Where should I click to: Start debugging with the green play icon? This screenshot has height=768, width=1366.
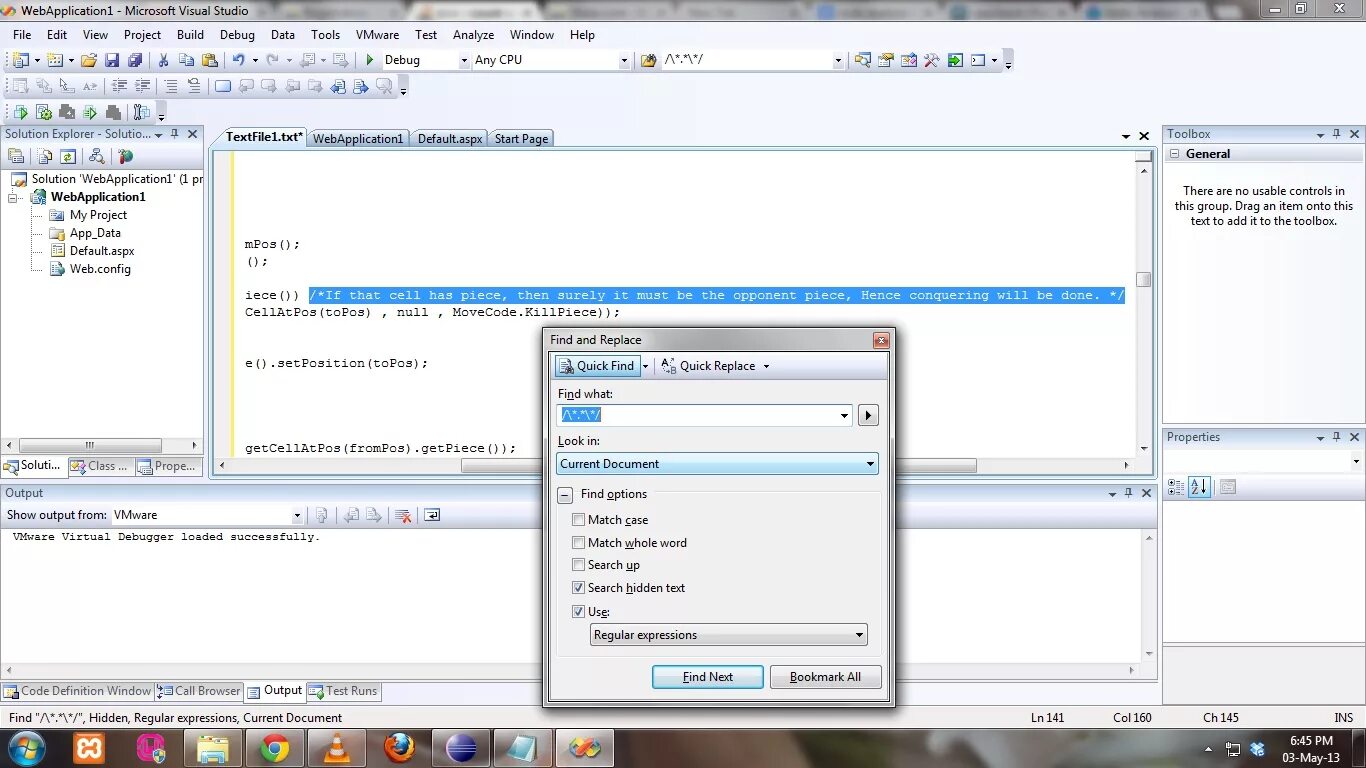coord(370,60)
